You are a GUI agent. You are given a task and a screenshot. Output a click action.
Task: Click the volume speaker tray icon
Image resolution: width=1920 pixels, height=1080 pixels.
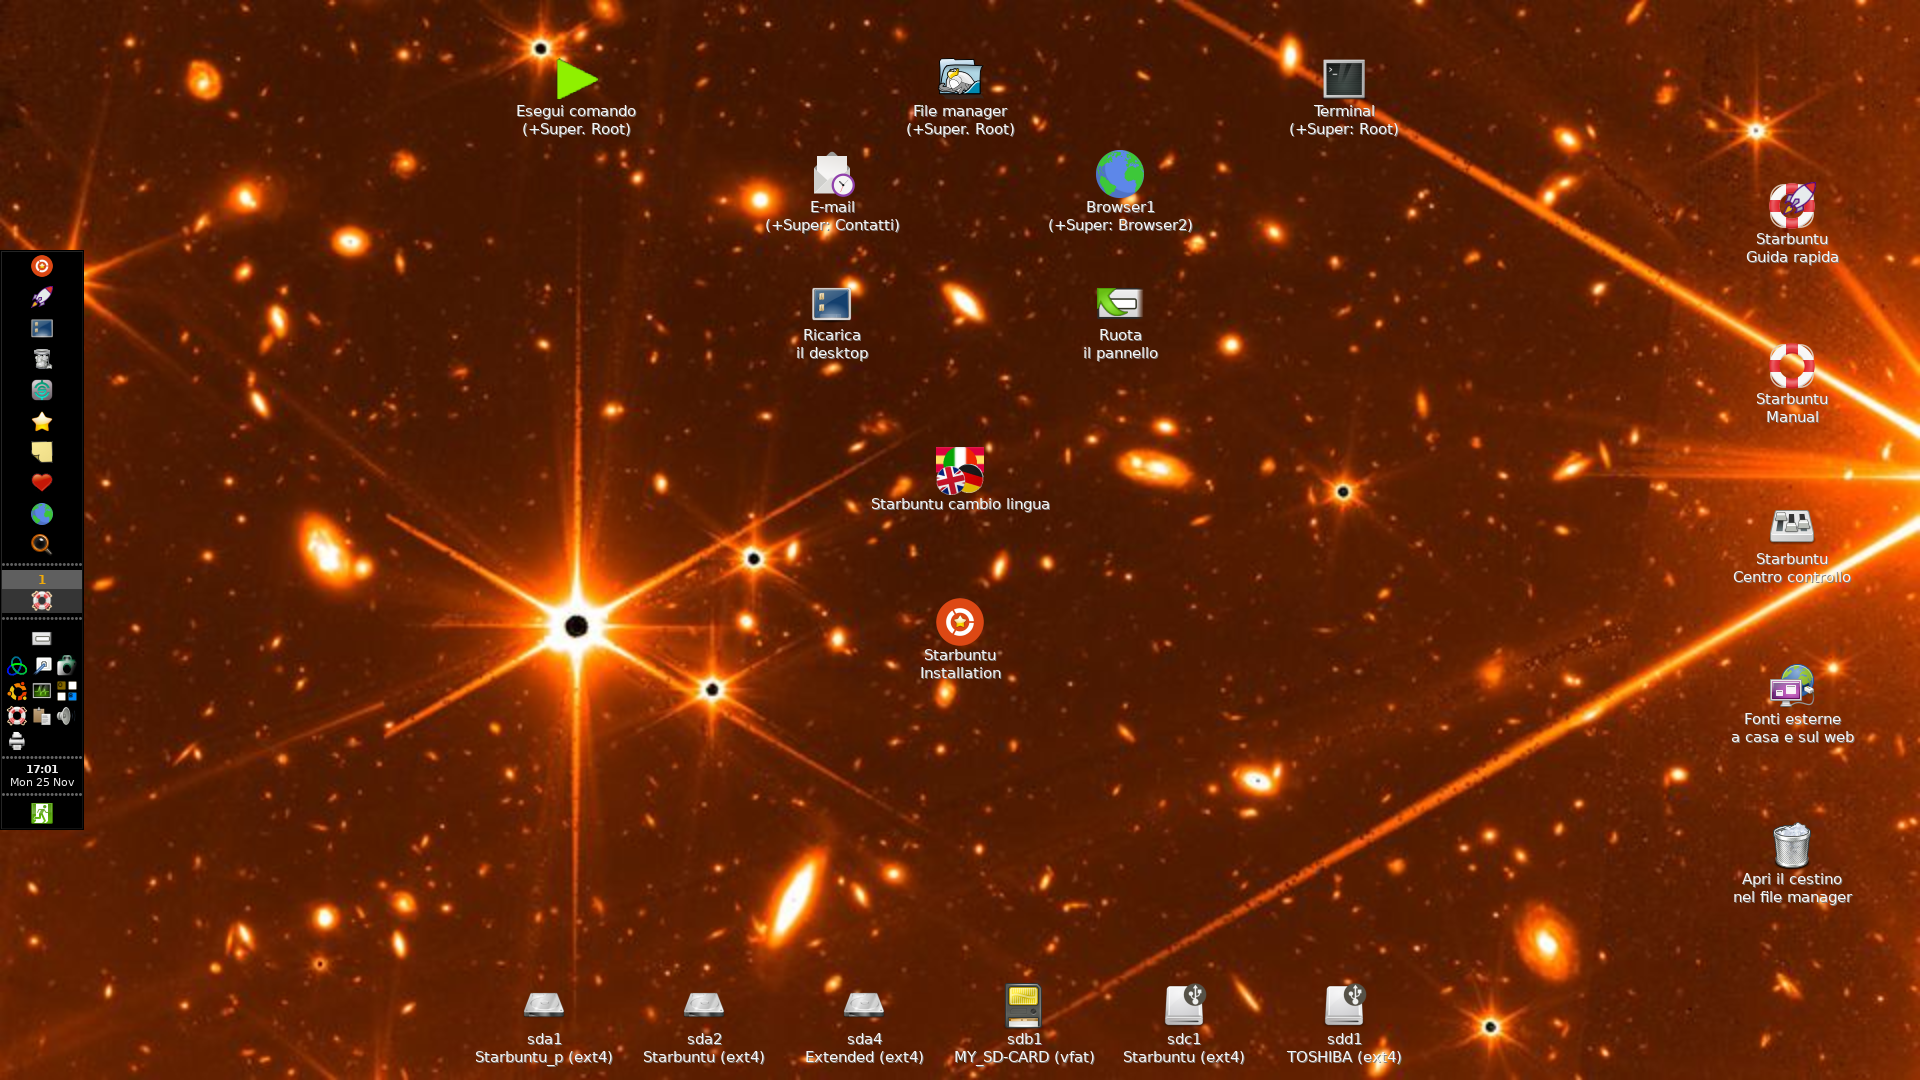pyautogui.click(x=65, y=716)
